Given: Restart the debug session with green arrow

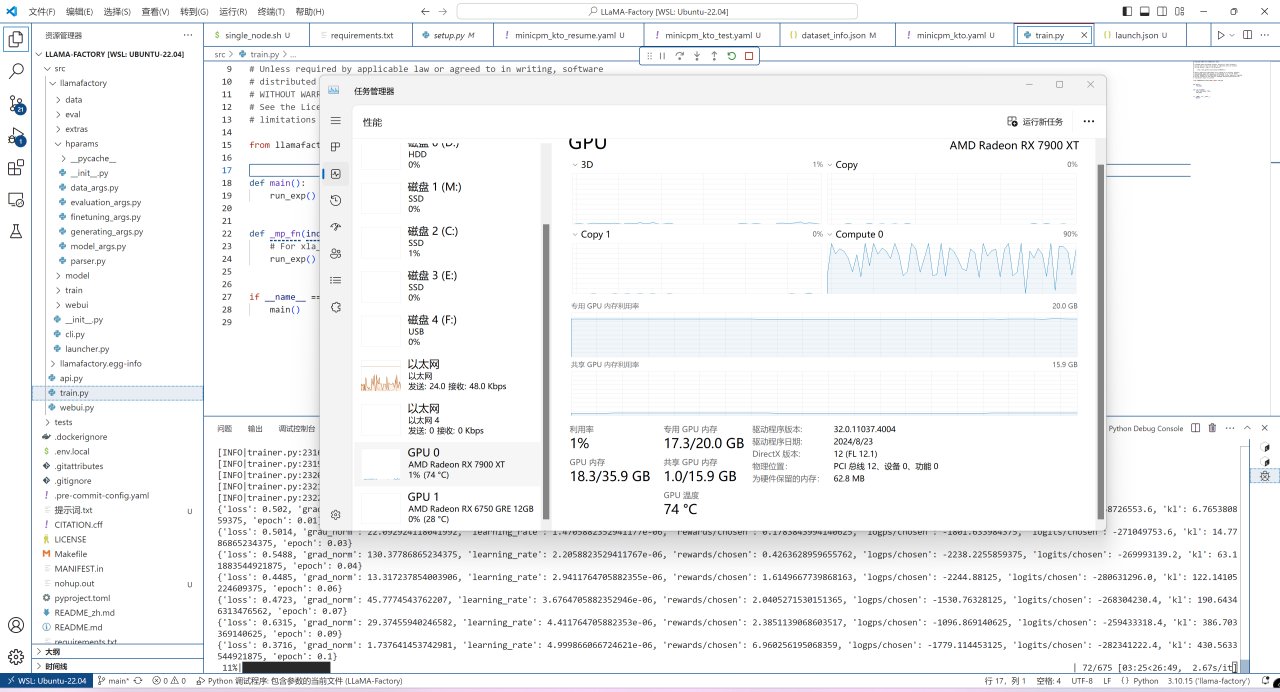Looking at the screenshot, I should coord(731,56).
